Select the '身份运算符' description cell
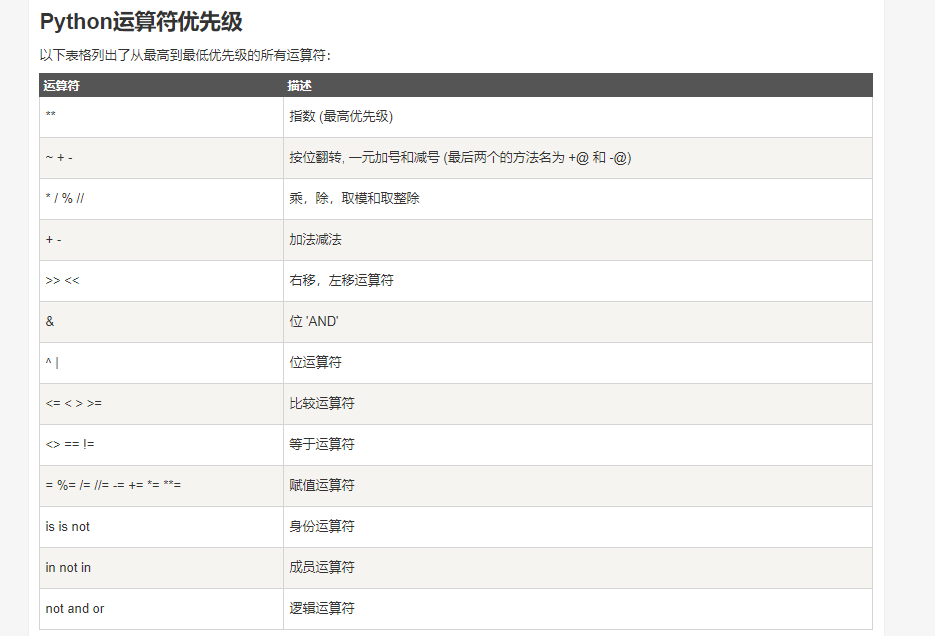935x636 pixels. [578, 528]
